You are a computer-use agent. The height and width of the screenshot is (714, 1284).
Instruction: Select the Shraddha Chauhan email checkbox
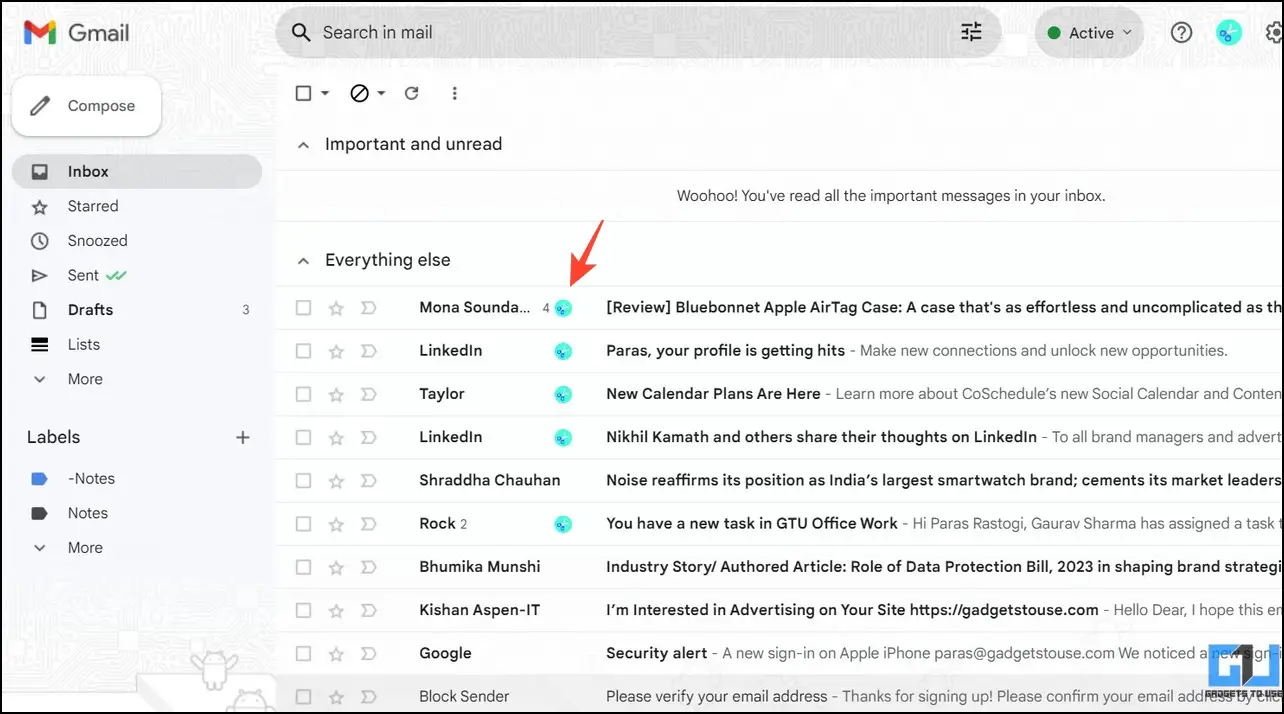click(x=304, y=481)
